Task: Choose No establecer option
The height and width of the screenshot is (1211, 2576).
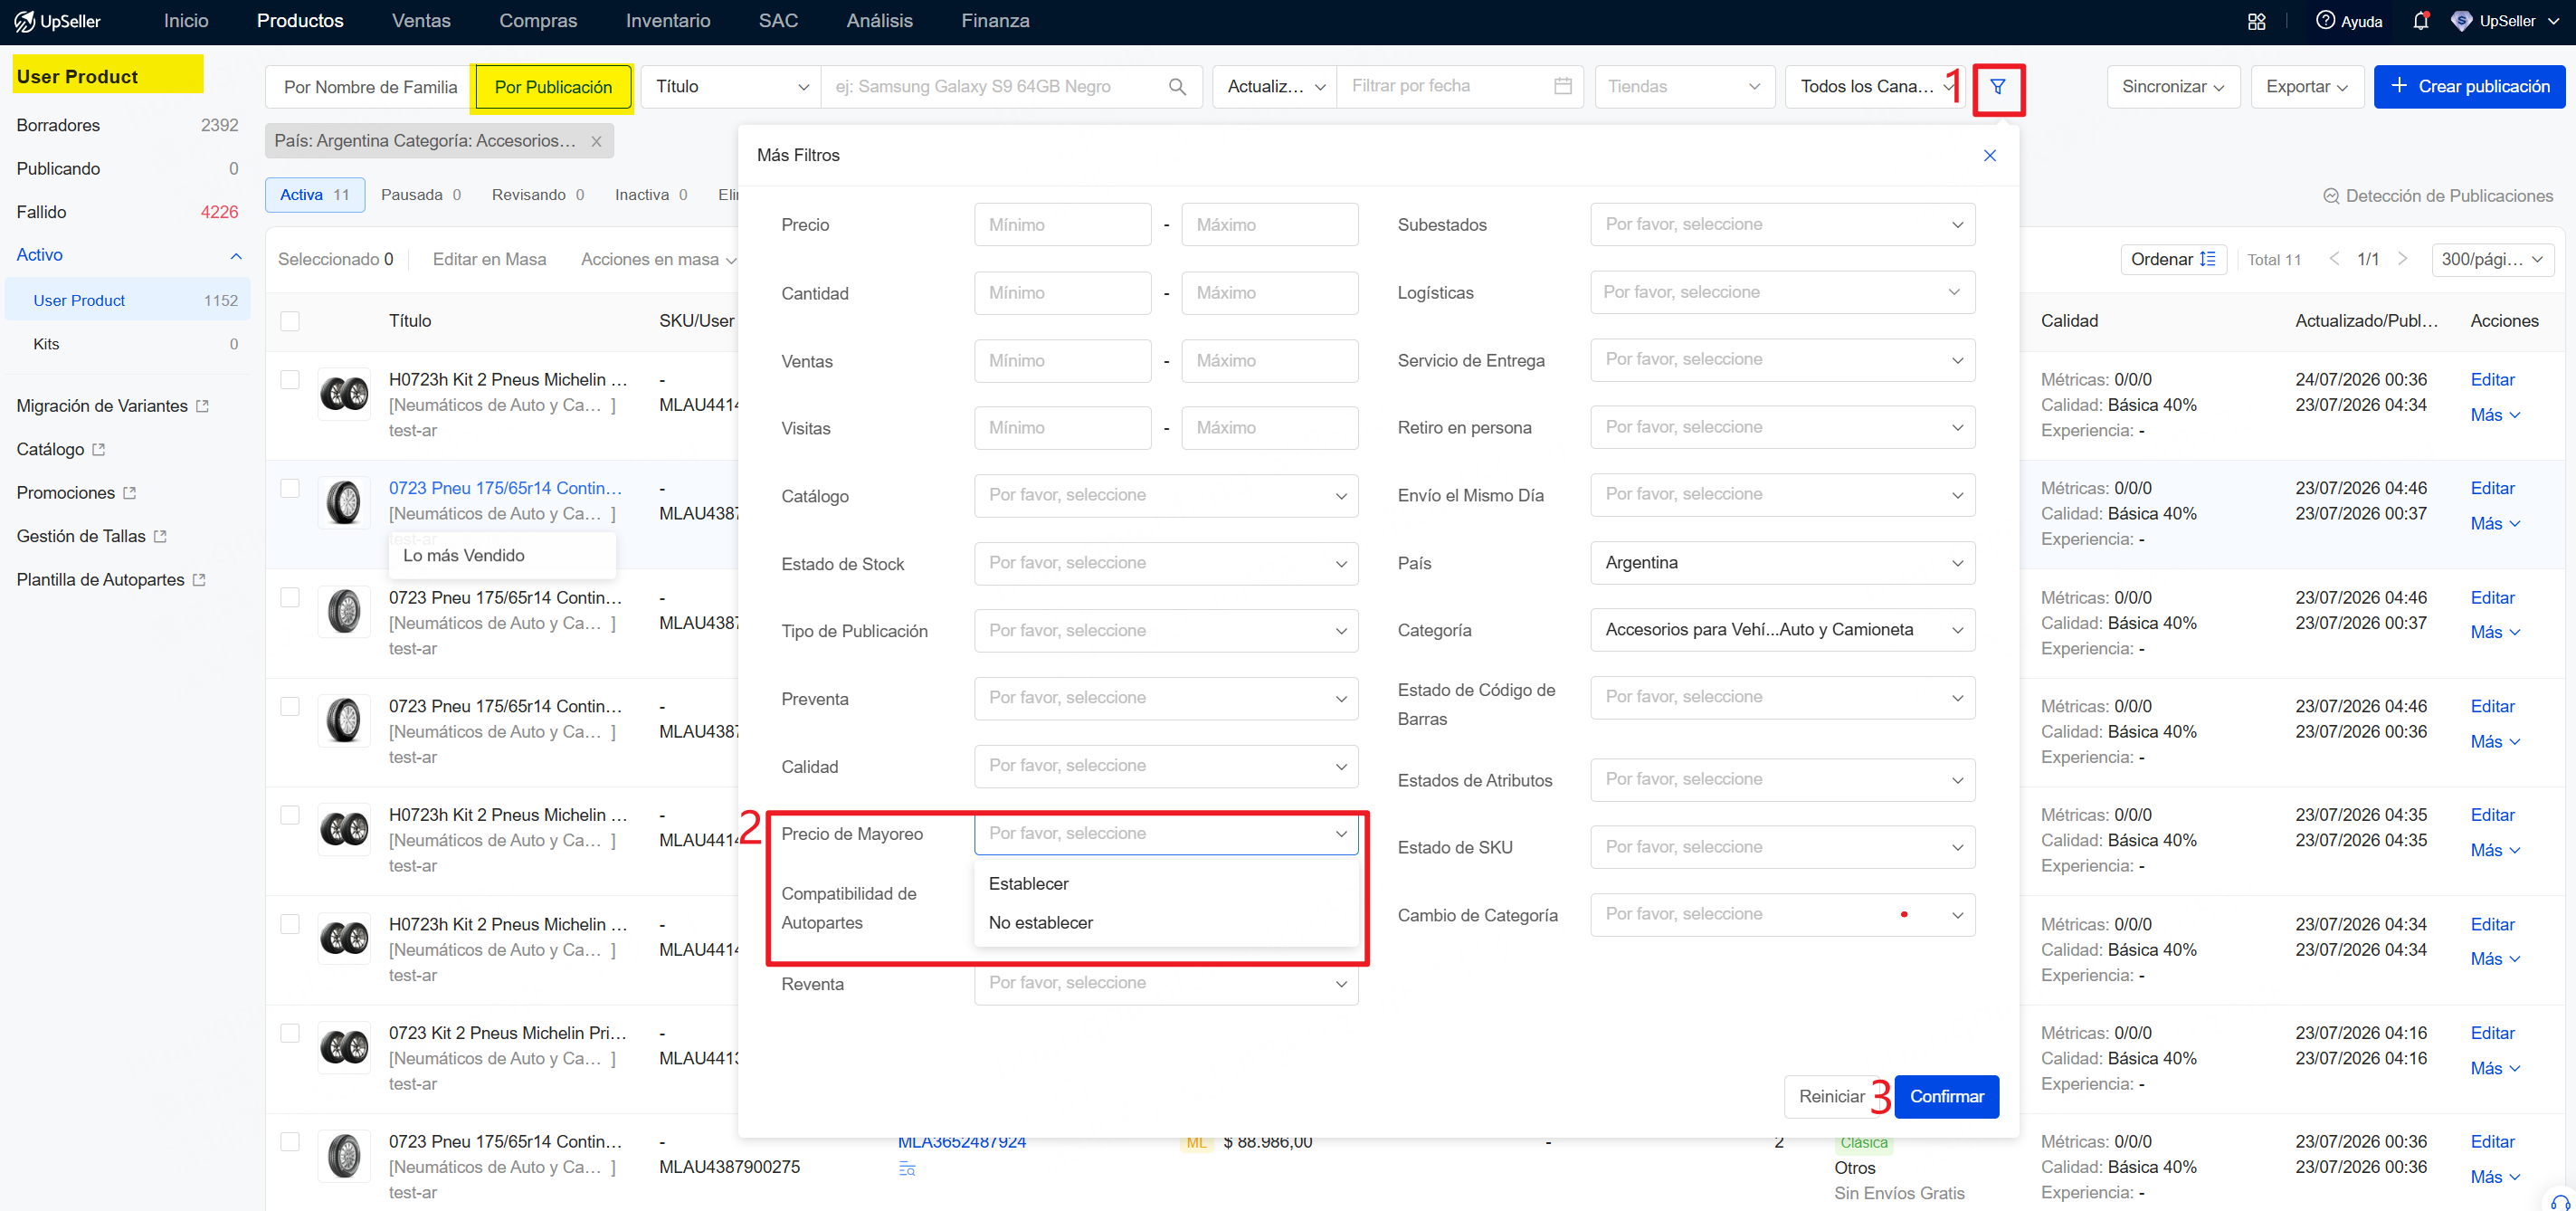Action: [1166, 923]
